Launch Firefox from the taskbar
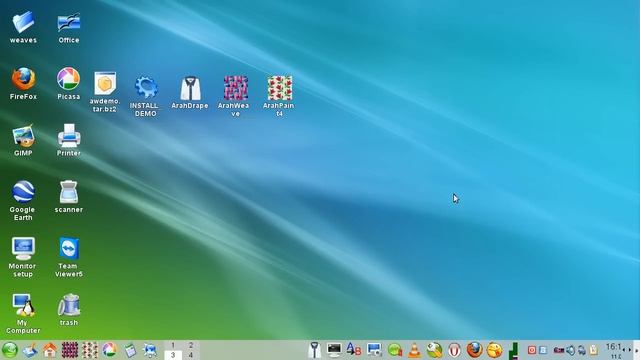 (x=474, y=350)
